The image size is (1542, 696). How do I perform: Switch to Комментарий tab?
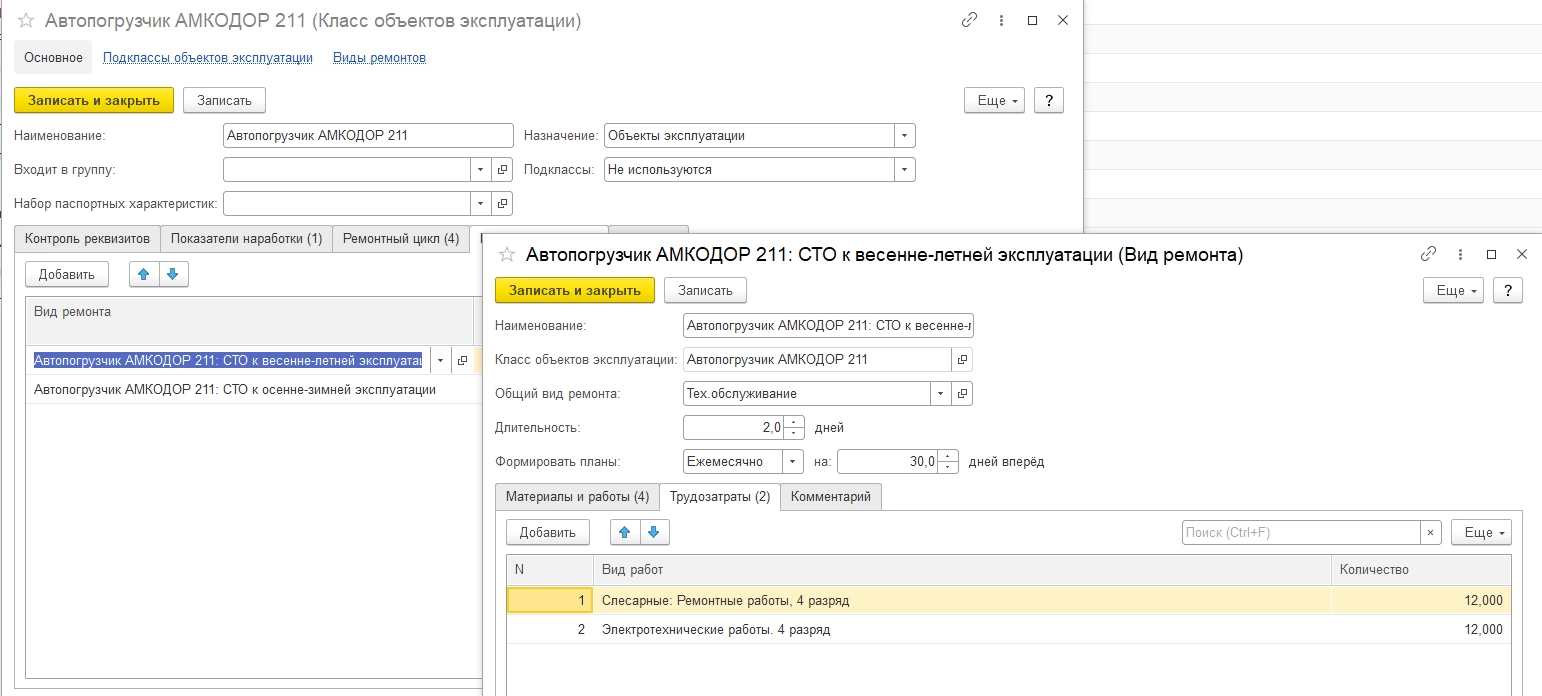[830, 497]
